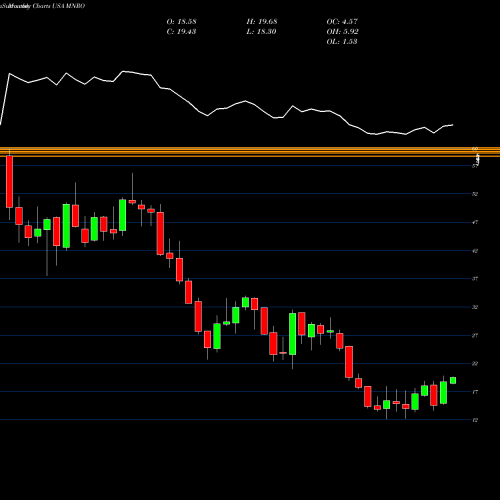The height and width of the screenshot is (500, 500).
Task: Click the close value 'C: 19.43'
Action: [x=181, y=32]
